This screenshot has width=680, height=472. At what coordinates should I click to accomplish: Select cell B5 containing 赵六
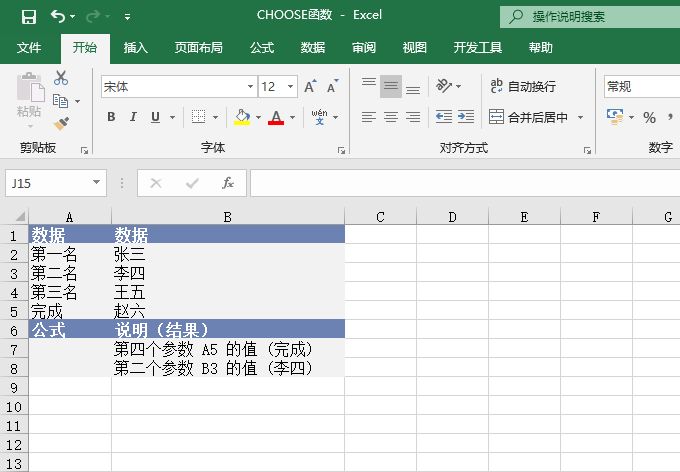tap(228, 311)
